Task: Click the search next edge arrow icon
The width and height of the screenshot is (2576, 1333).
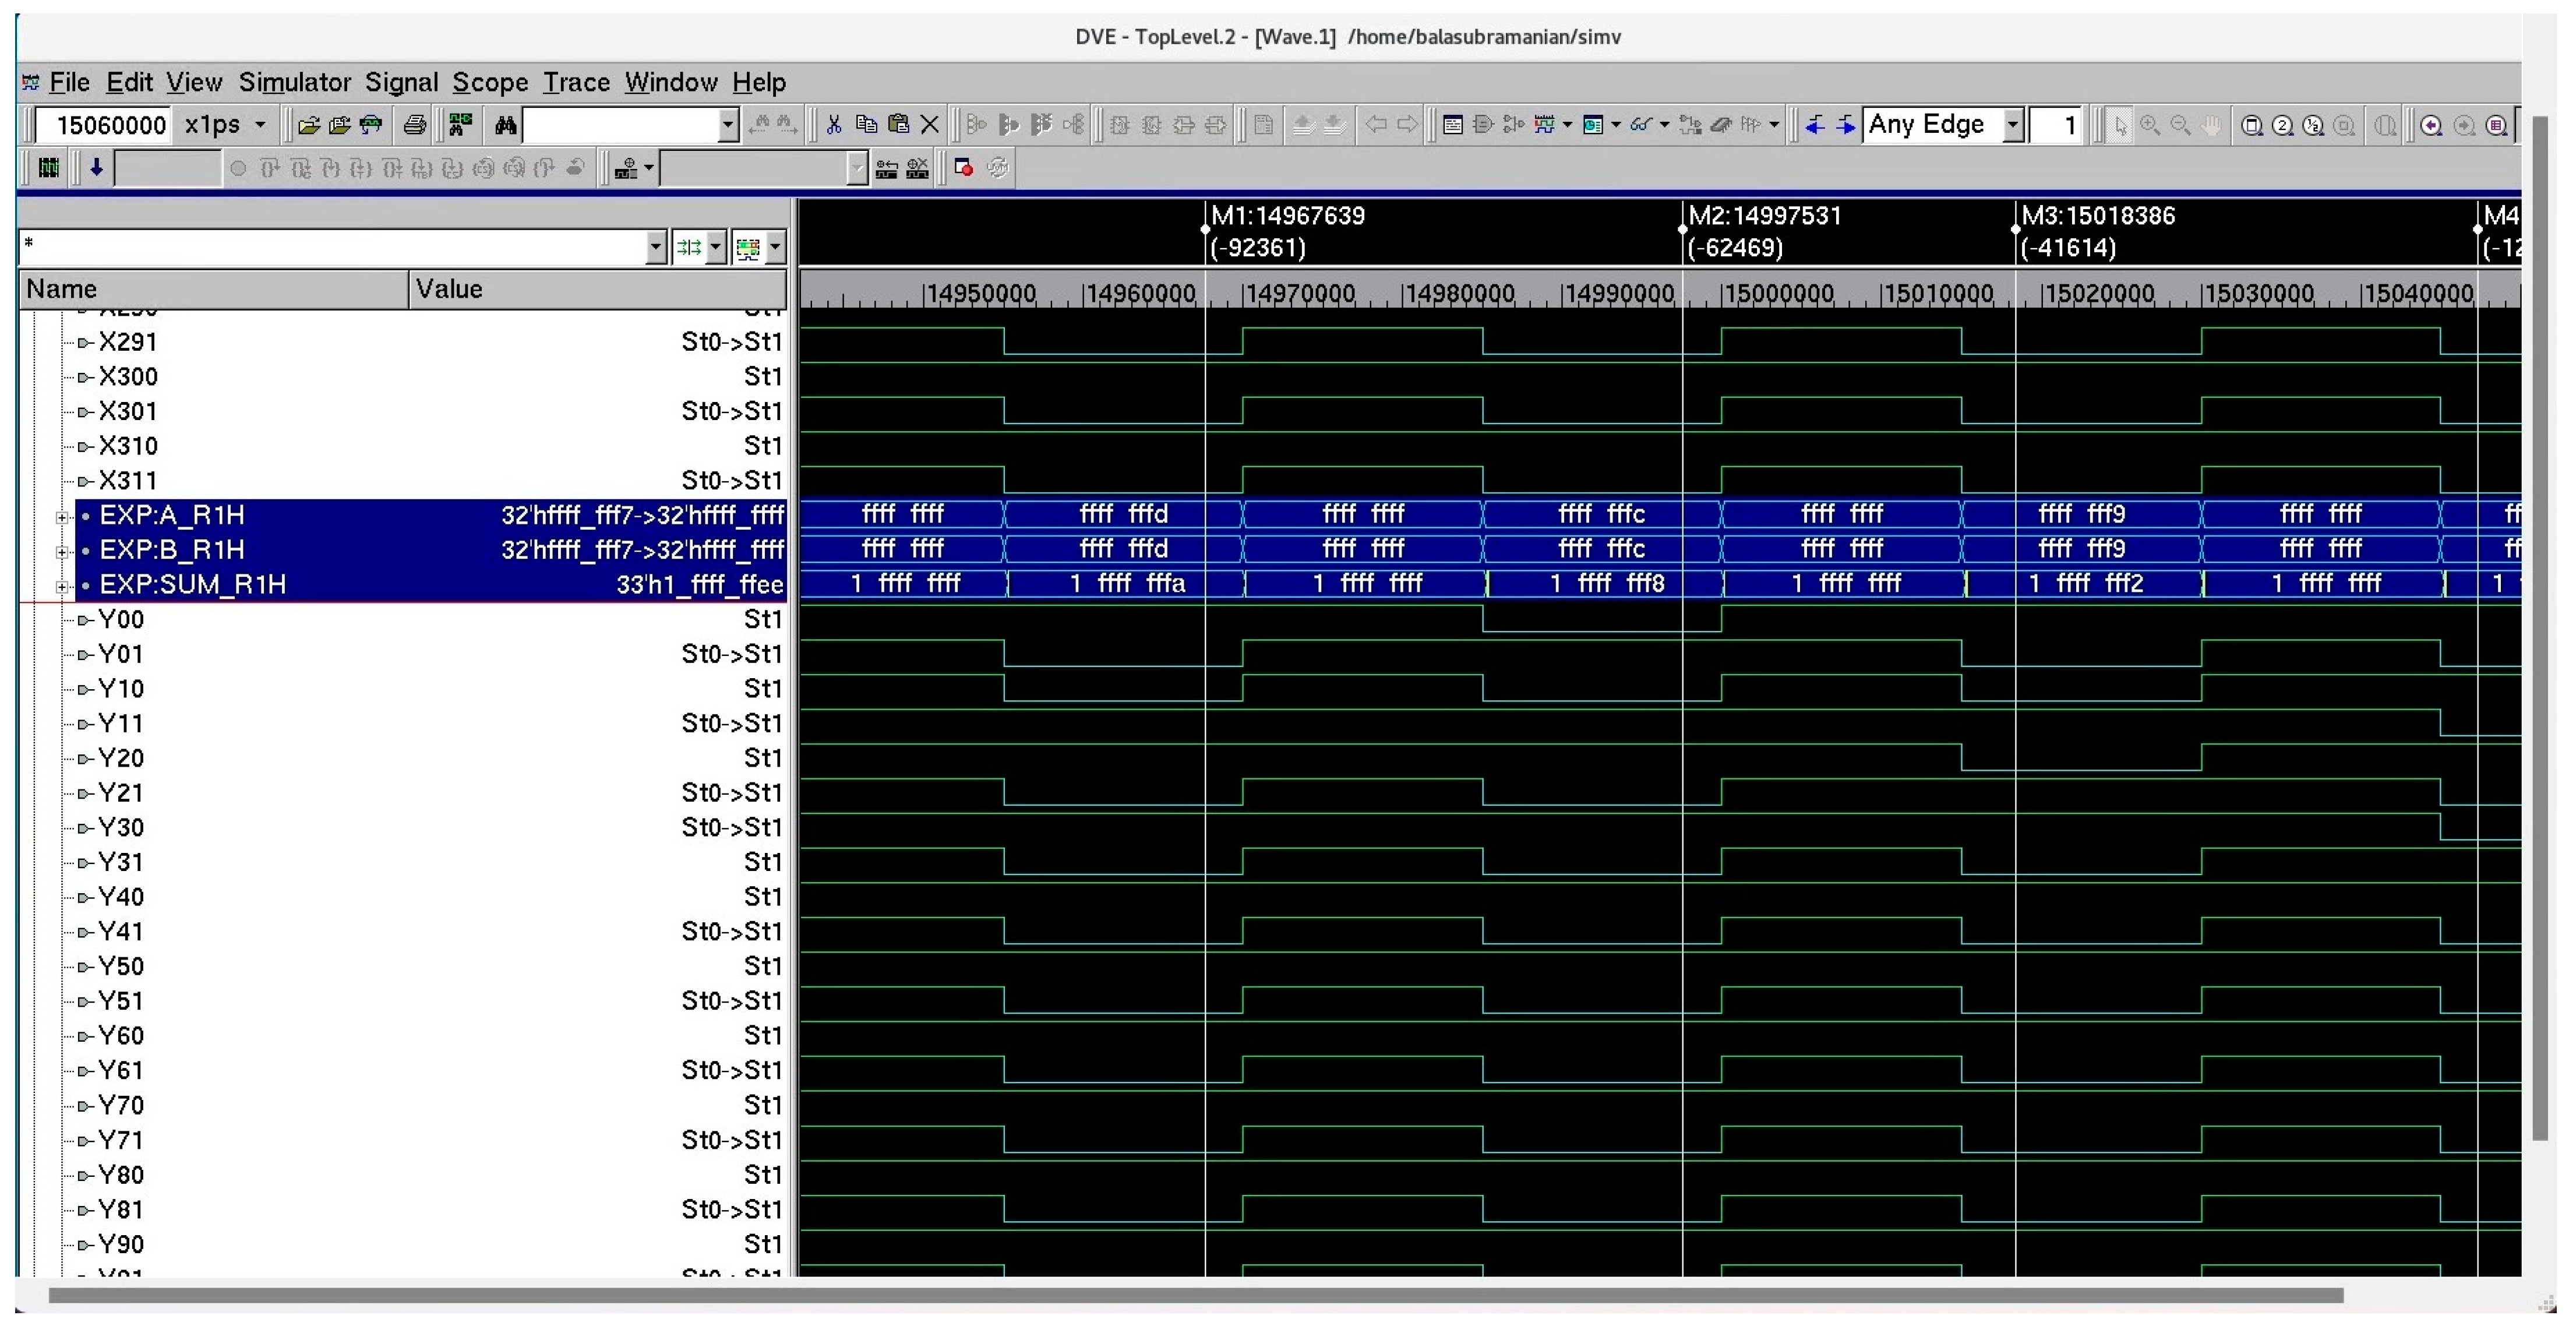Action: coord(1846,125)
